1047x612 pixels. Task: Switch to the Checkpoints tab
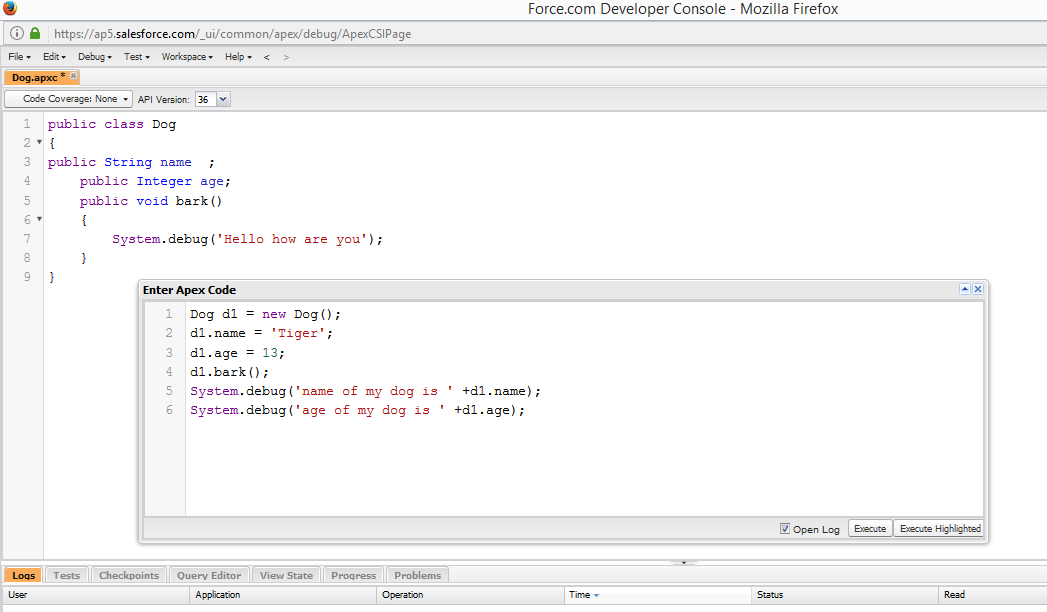(x=129, y=575)
